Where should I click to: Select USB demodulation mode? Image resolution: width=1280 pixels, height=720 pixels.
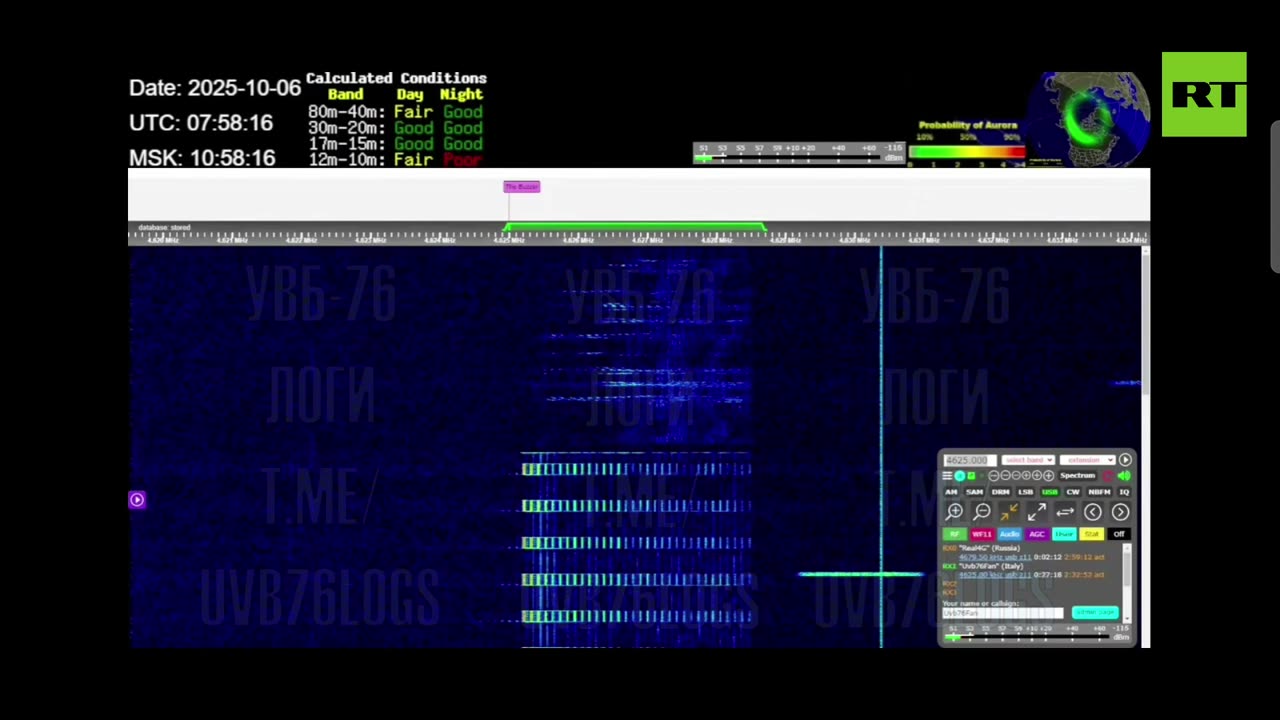pyautogui.click(x=1050, y=492)
